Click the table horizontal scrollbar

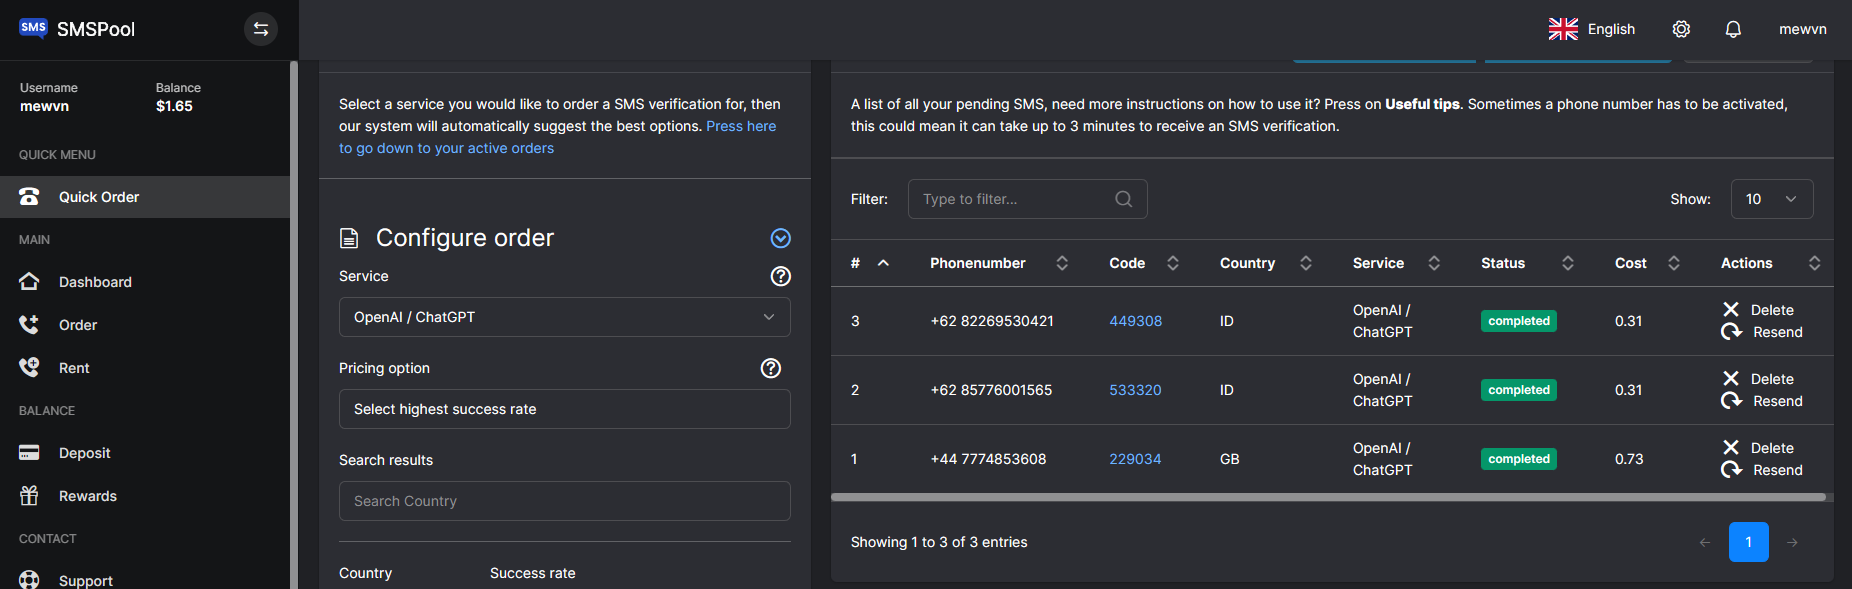pos(1328,497)
